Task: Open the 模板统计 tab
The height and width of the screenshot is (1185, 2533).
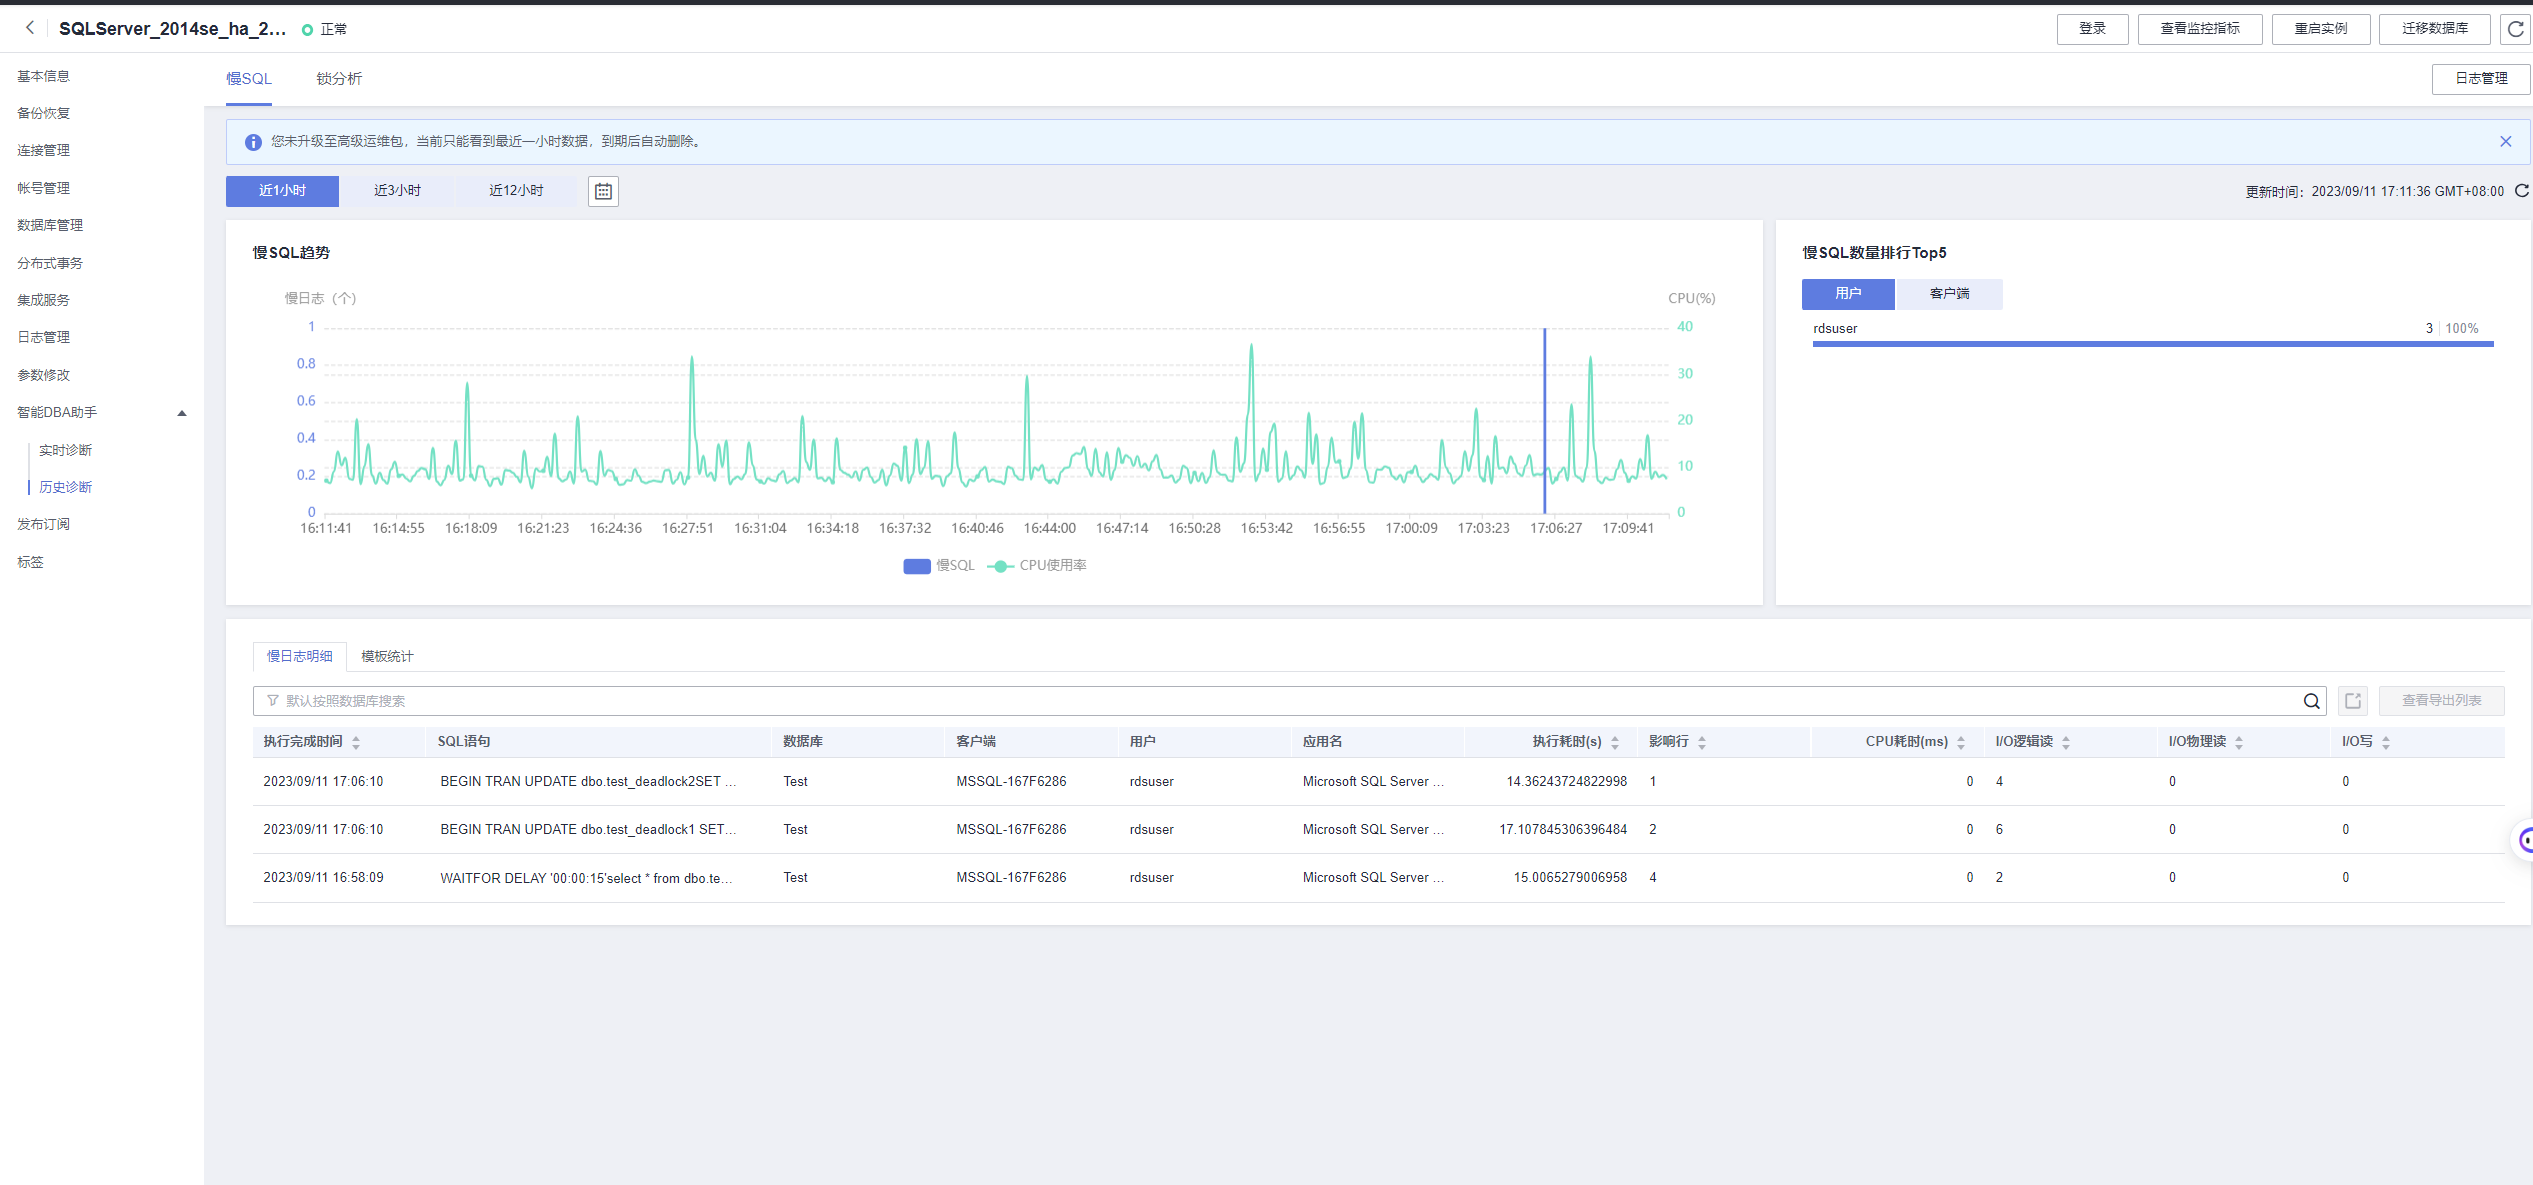Action: [x=387, y=657]
